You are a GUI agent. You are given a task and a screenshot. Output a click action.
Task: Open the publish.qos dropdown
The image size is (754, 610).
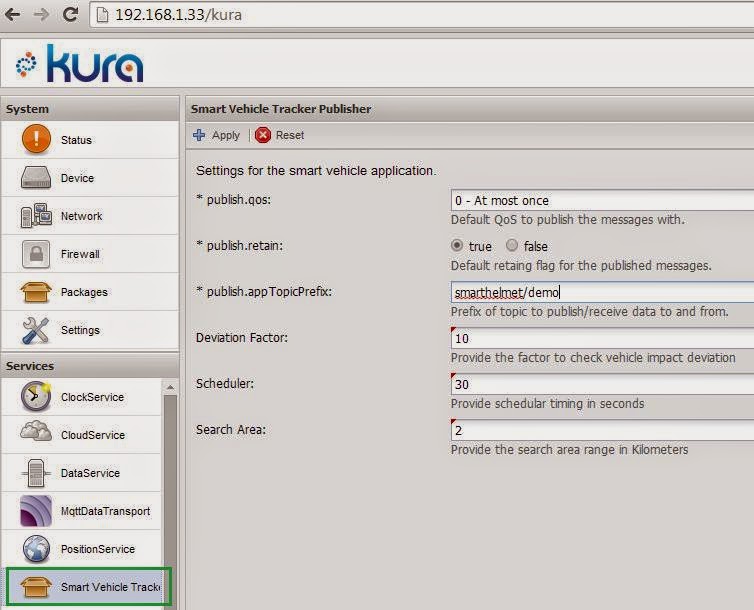pos(602,200)
